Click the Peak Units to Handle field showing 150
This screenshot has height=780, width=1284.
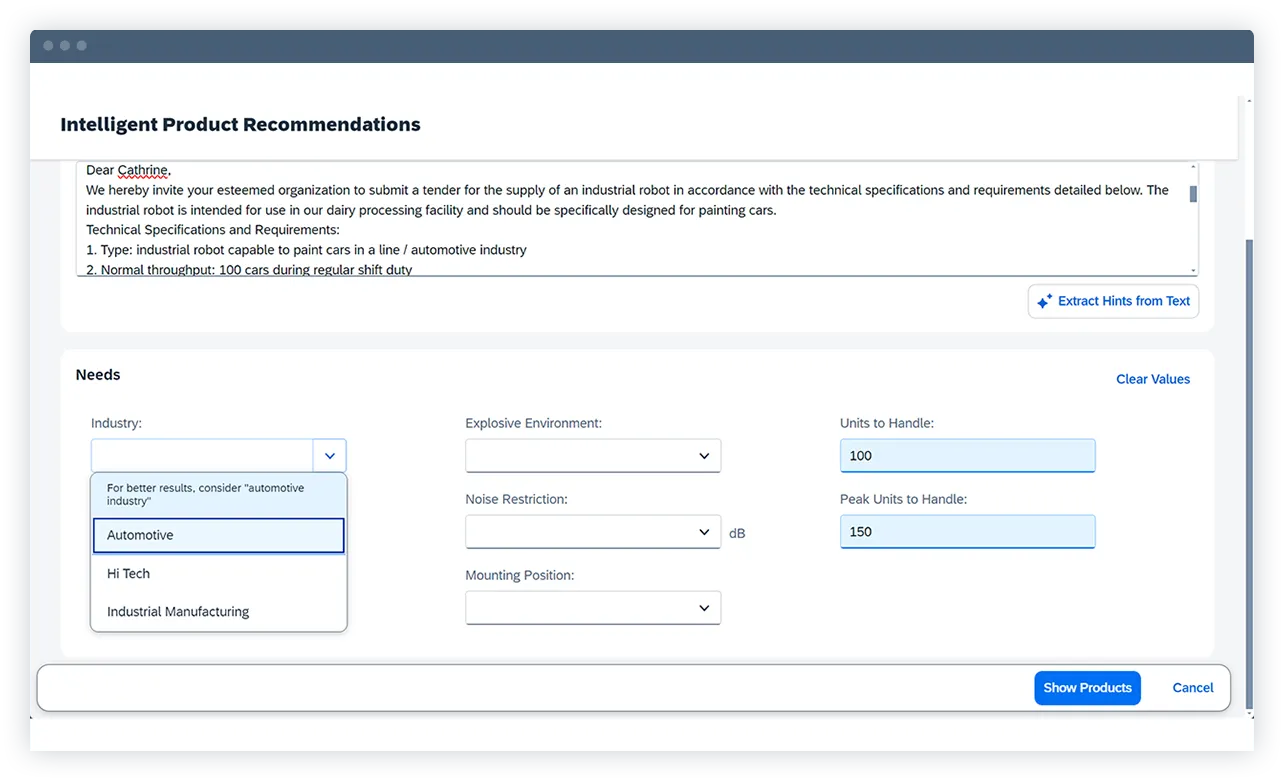click(x=967, y=531)
